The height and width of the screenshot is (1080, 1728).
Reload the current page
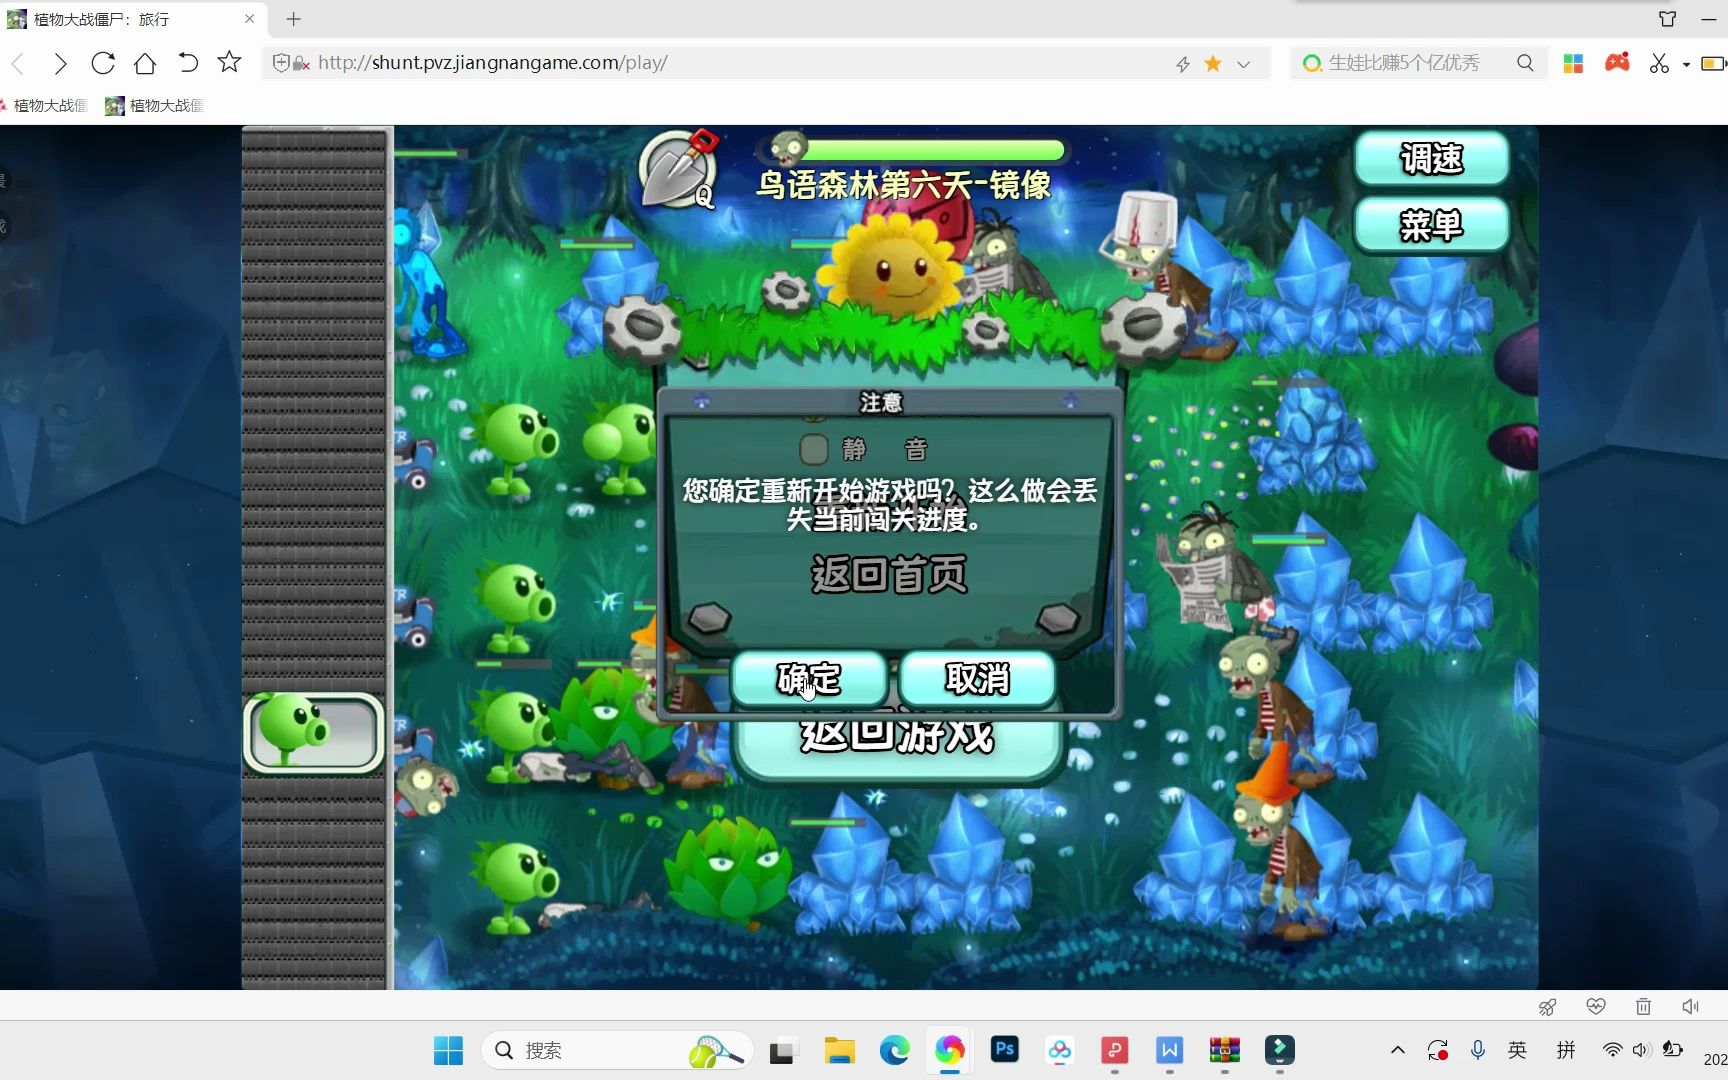pos(102,63)
